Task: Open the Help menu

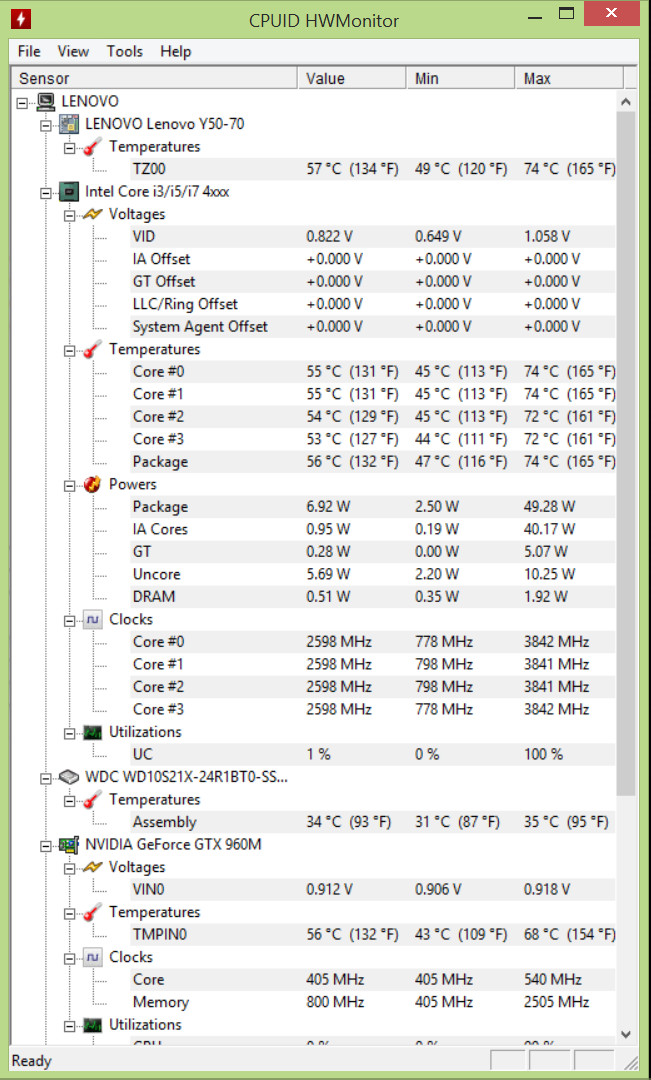Action: pos(176,51)
